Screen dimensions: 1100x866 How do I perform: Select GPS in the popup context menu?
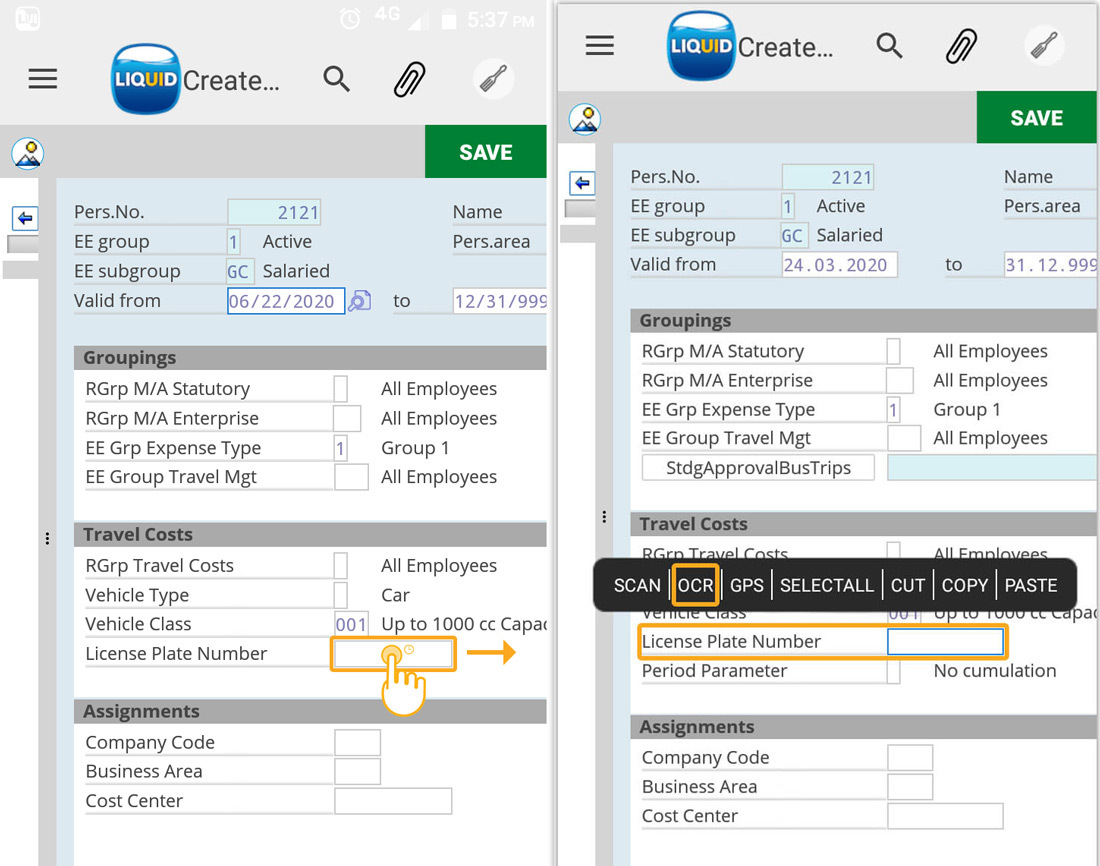tap(746, 586)
